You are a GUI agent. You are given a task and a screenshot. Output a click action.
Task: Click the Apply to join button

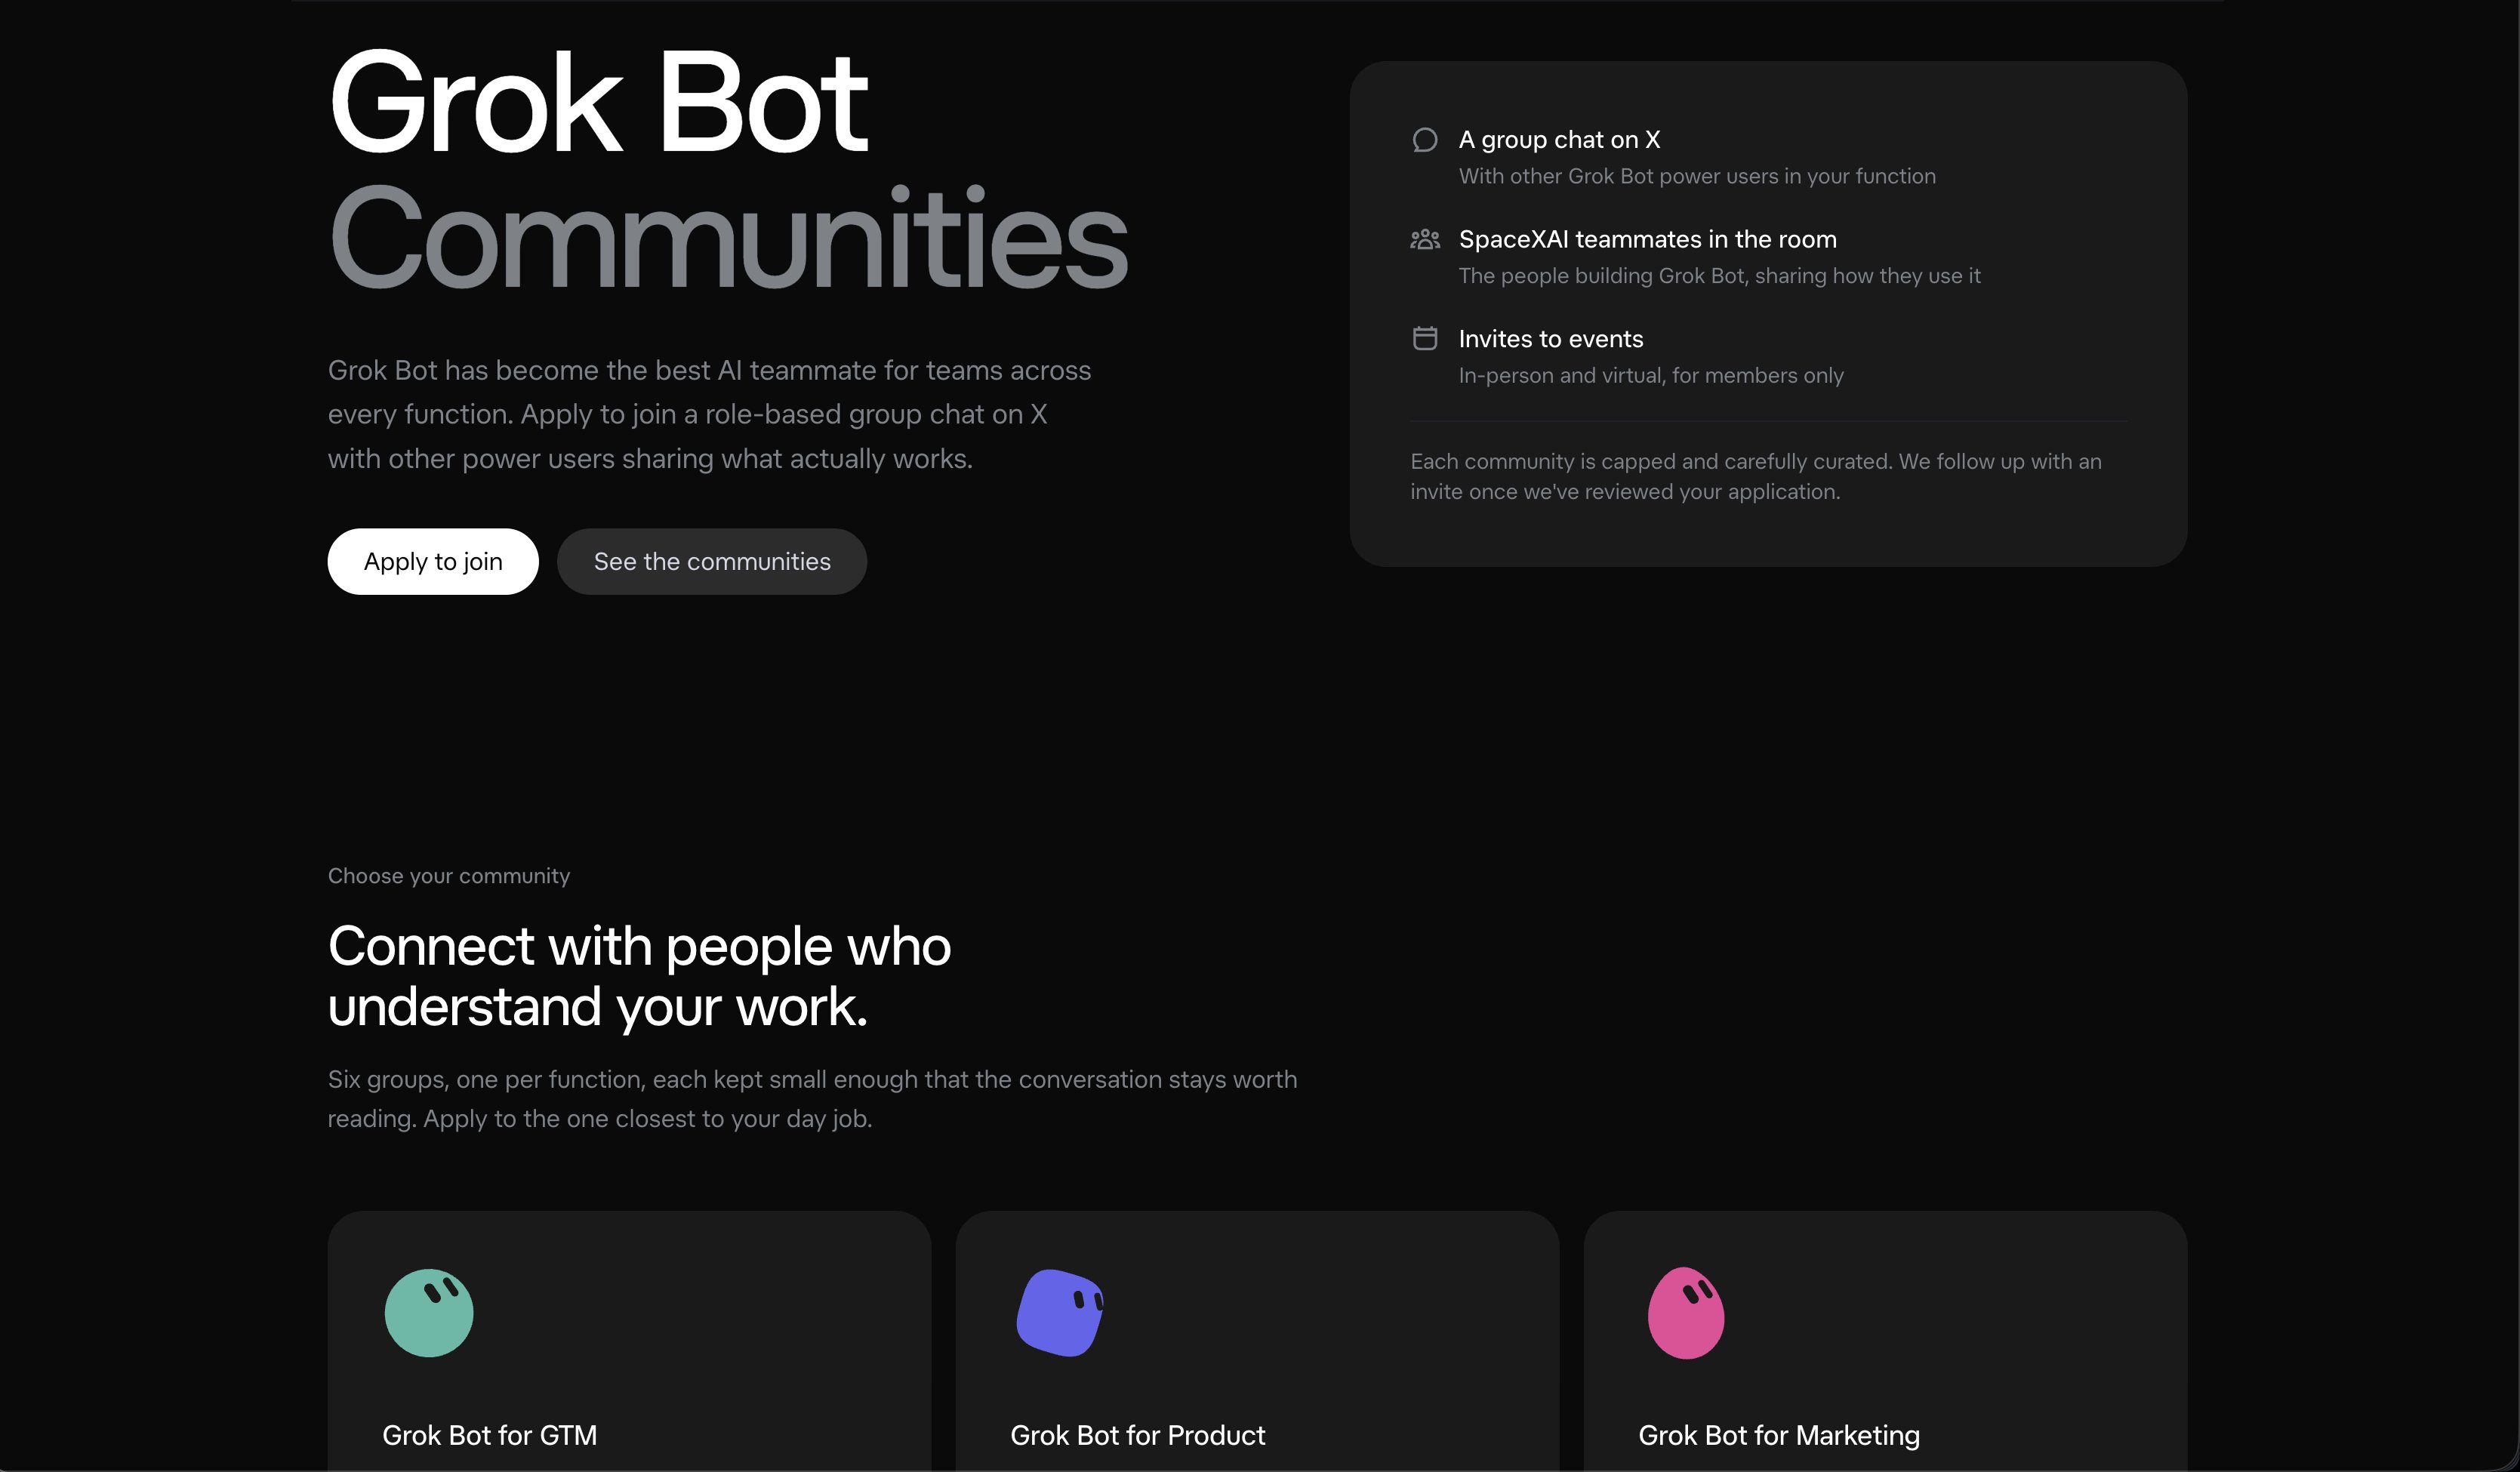[x=433, y=561]
